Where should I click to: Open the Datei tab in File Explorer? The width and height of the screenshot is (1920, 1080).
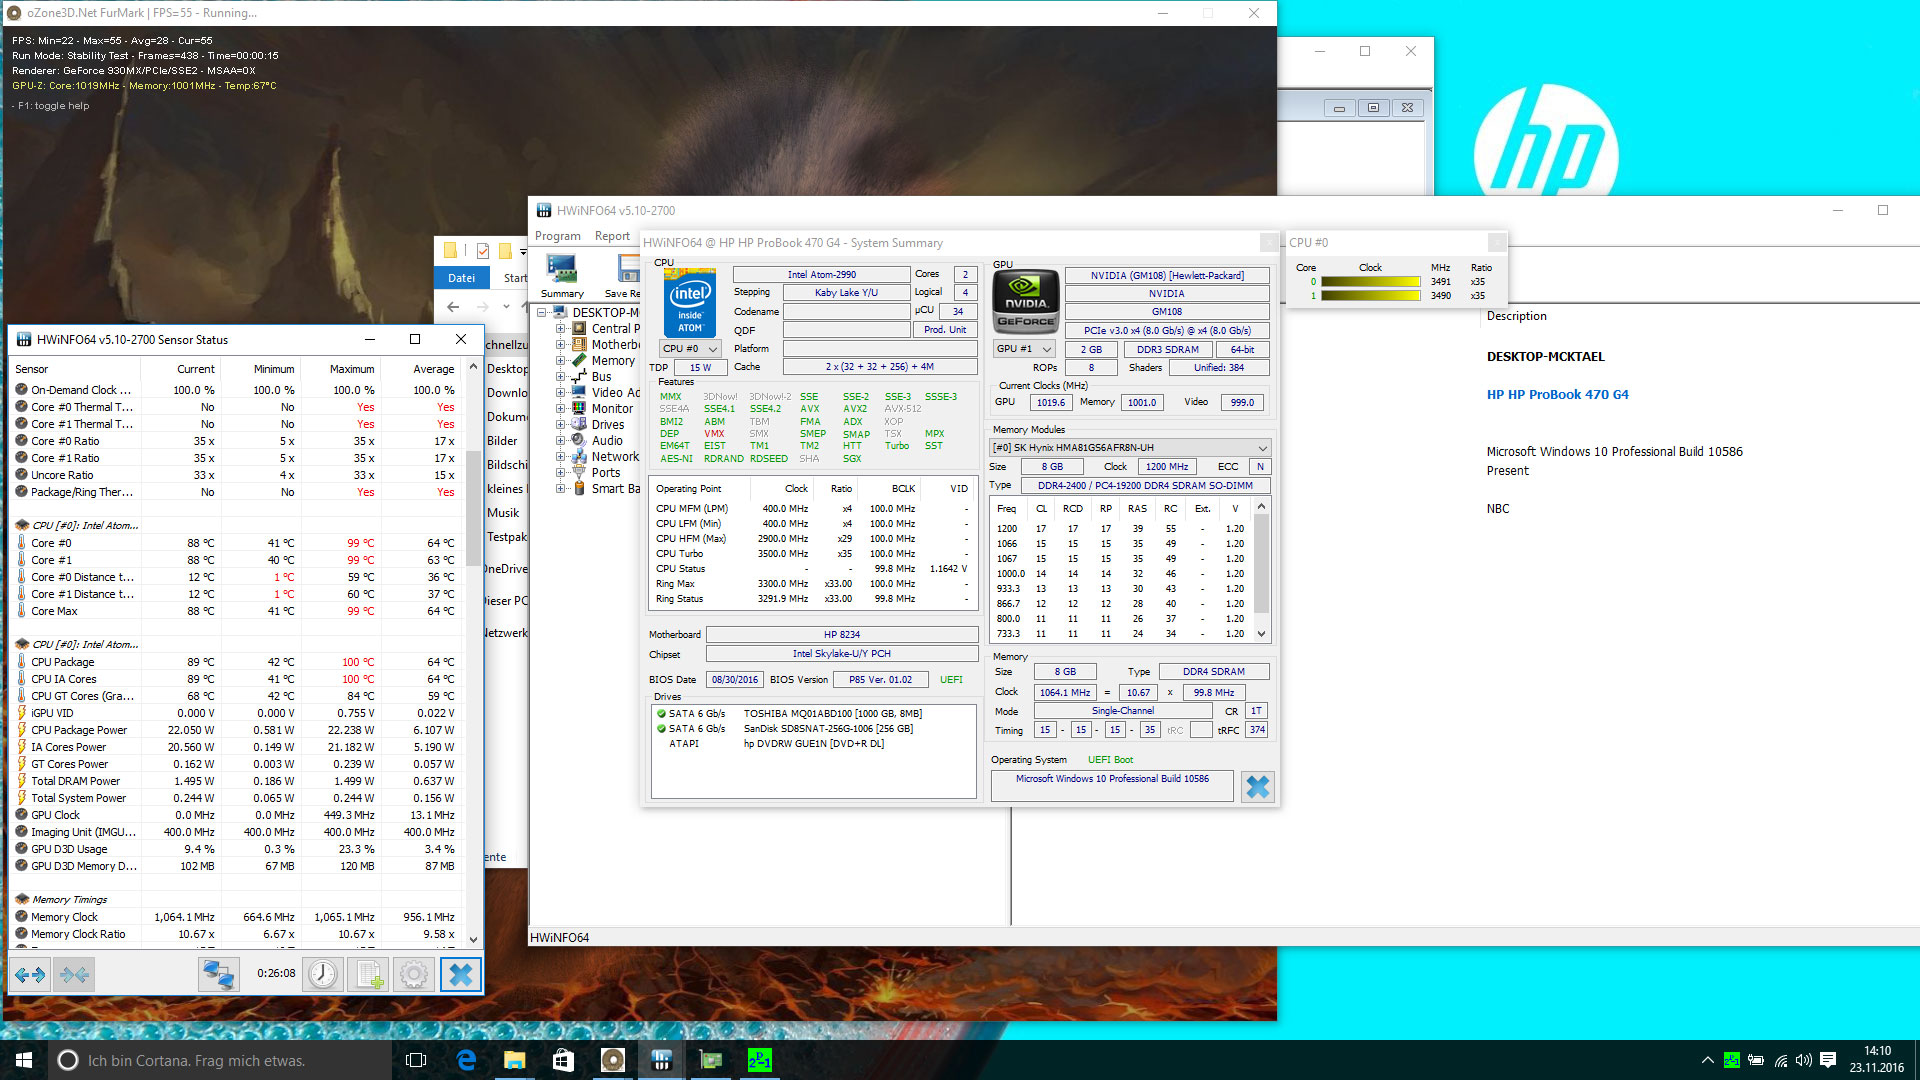click(462, 278)
